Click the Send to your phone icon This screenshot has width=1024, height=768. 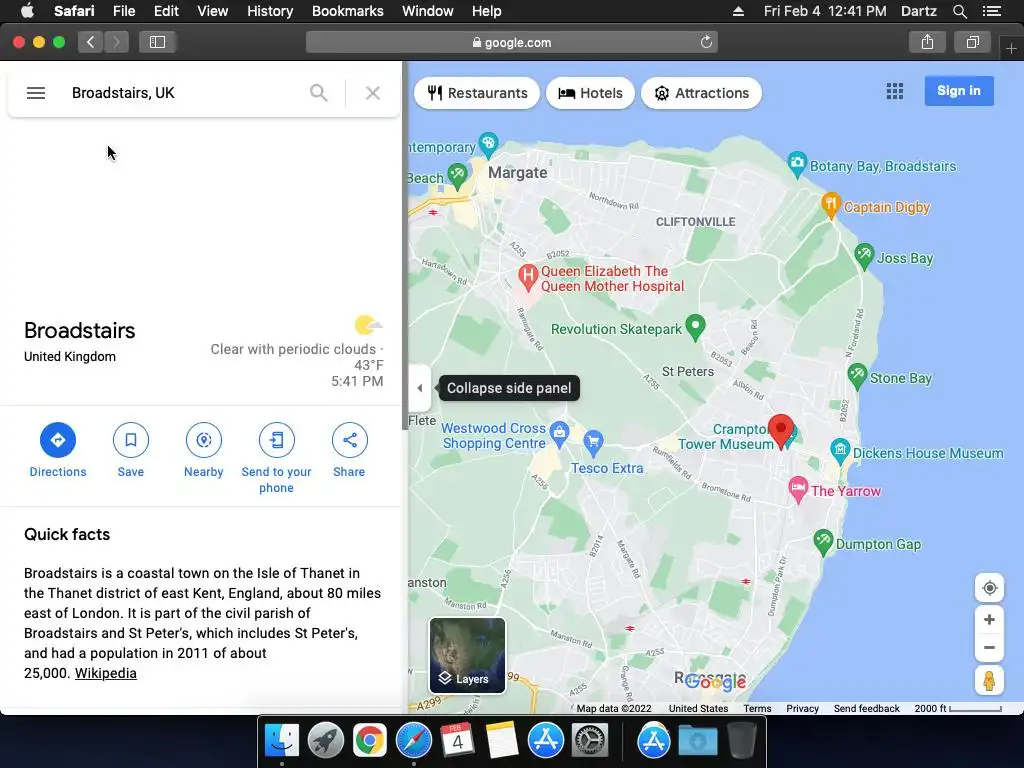pos(276,440)
